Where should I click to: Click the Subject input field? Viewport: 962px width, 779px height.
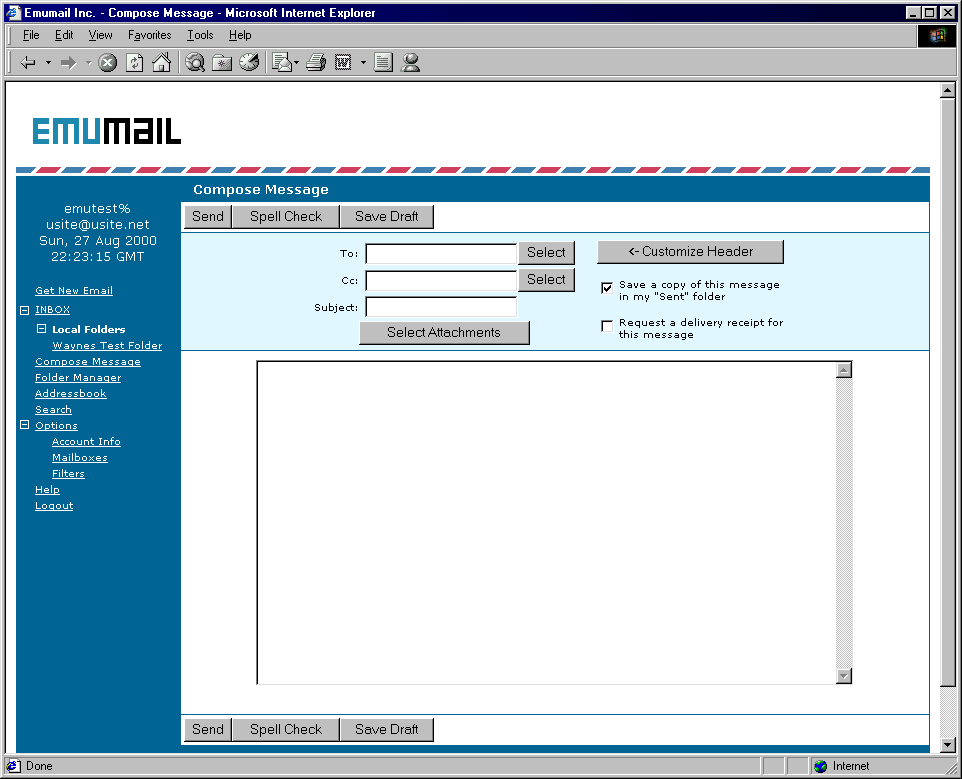(x=441, y=307)
